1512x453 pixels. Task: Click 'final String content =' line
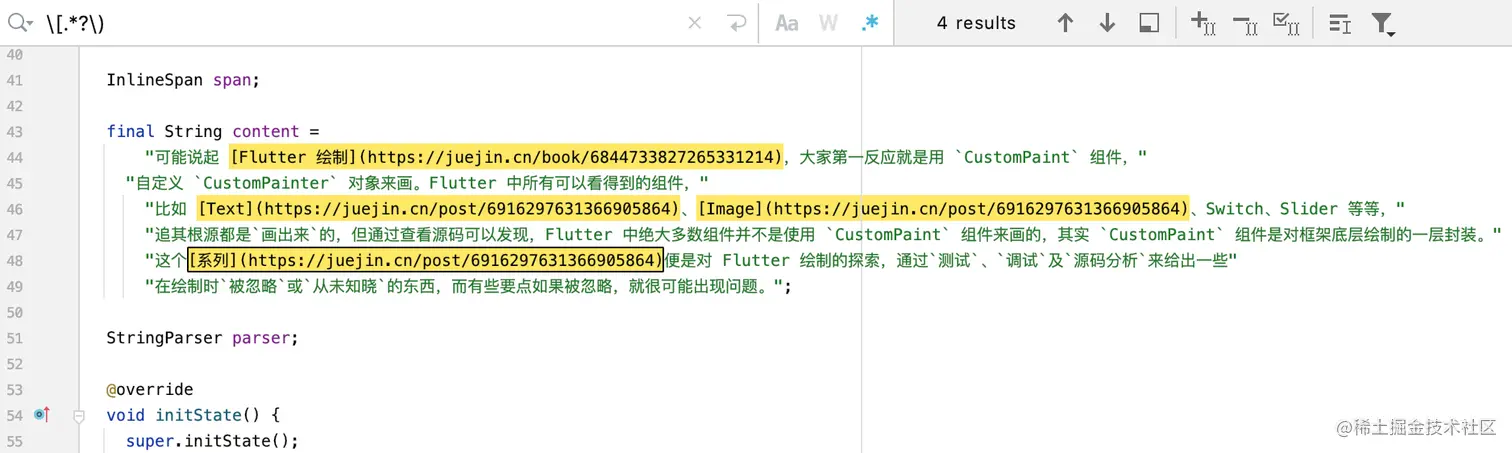[212, 131]
